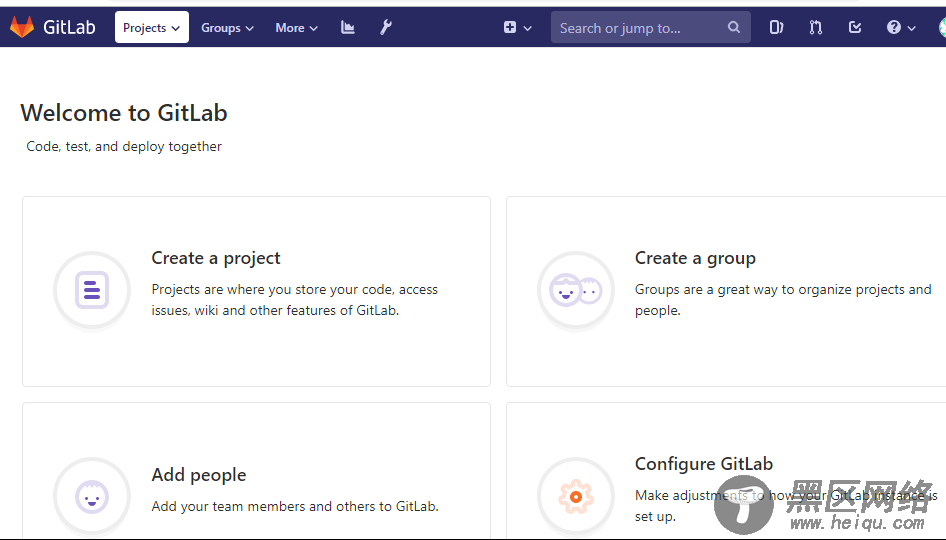Open the Admin Area wrench icon
Viewport: 946px width, 540px height.
click(386, 27)
